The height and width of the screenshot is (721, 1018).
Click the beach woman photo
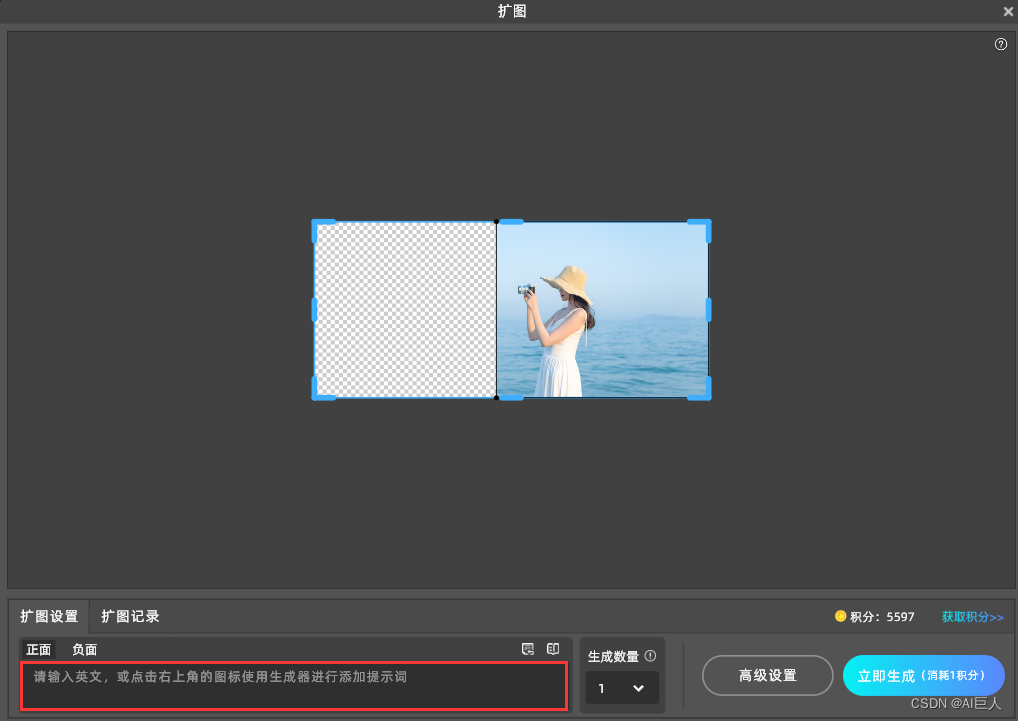[602, 310]
